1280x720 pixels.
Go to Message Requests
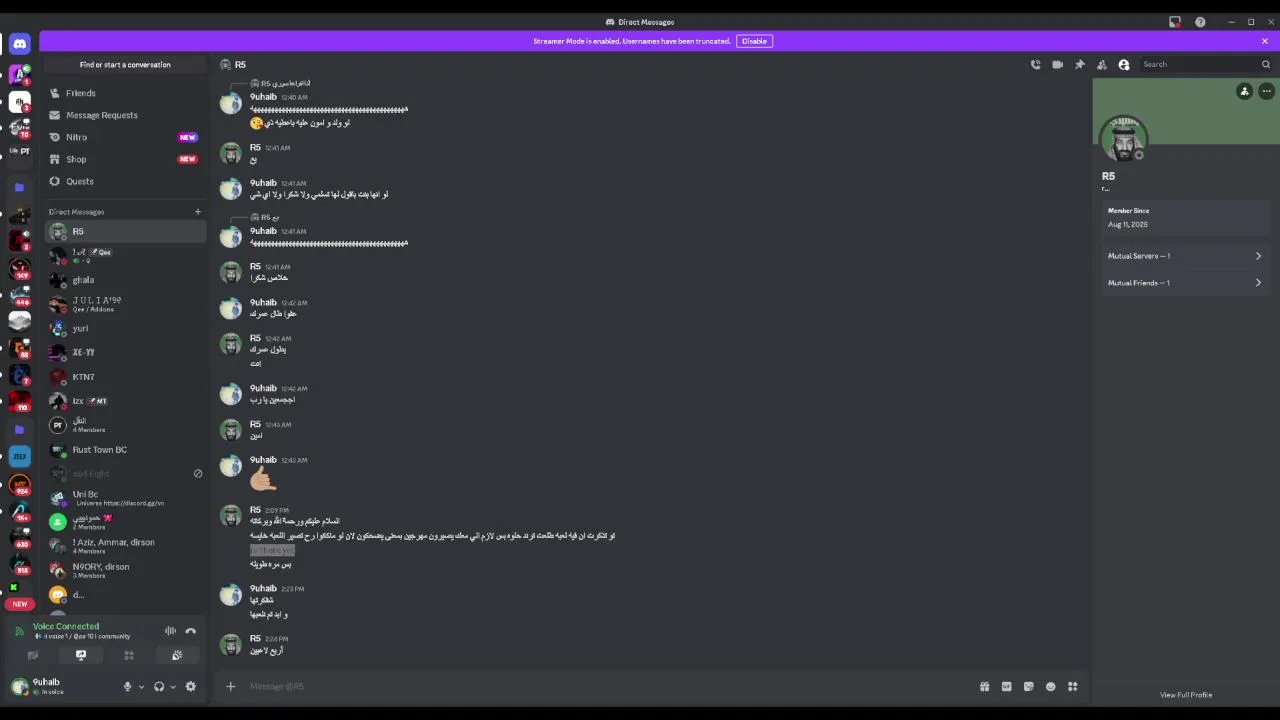tap(101, 115)
